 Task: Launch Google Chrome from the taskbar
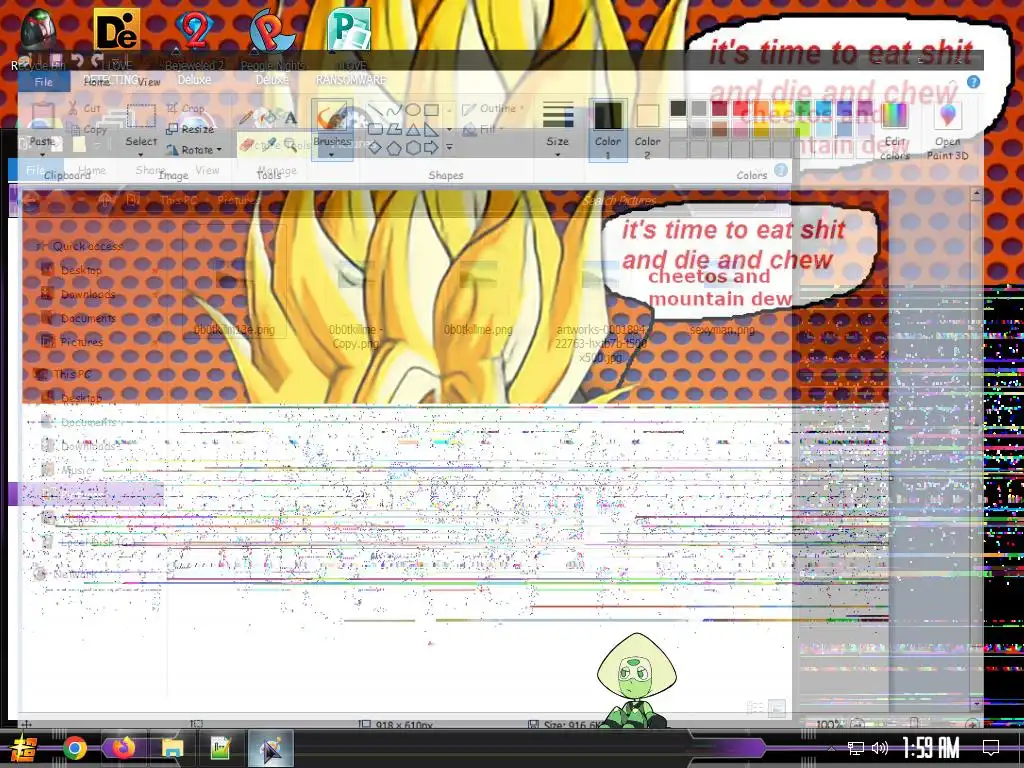click(74, 748)
